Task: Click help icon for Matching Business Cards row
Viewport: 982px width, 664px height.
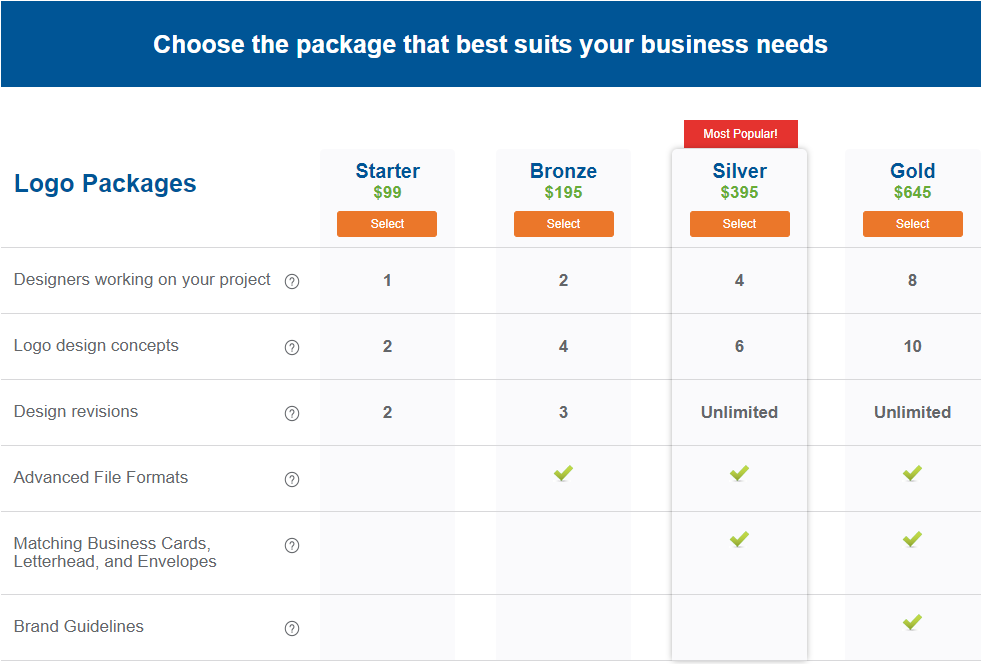Action: tap(292, 546)
